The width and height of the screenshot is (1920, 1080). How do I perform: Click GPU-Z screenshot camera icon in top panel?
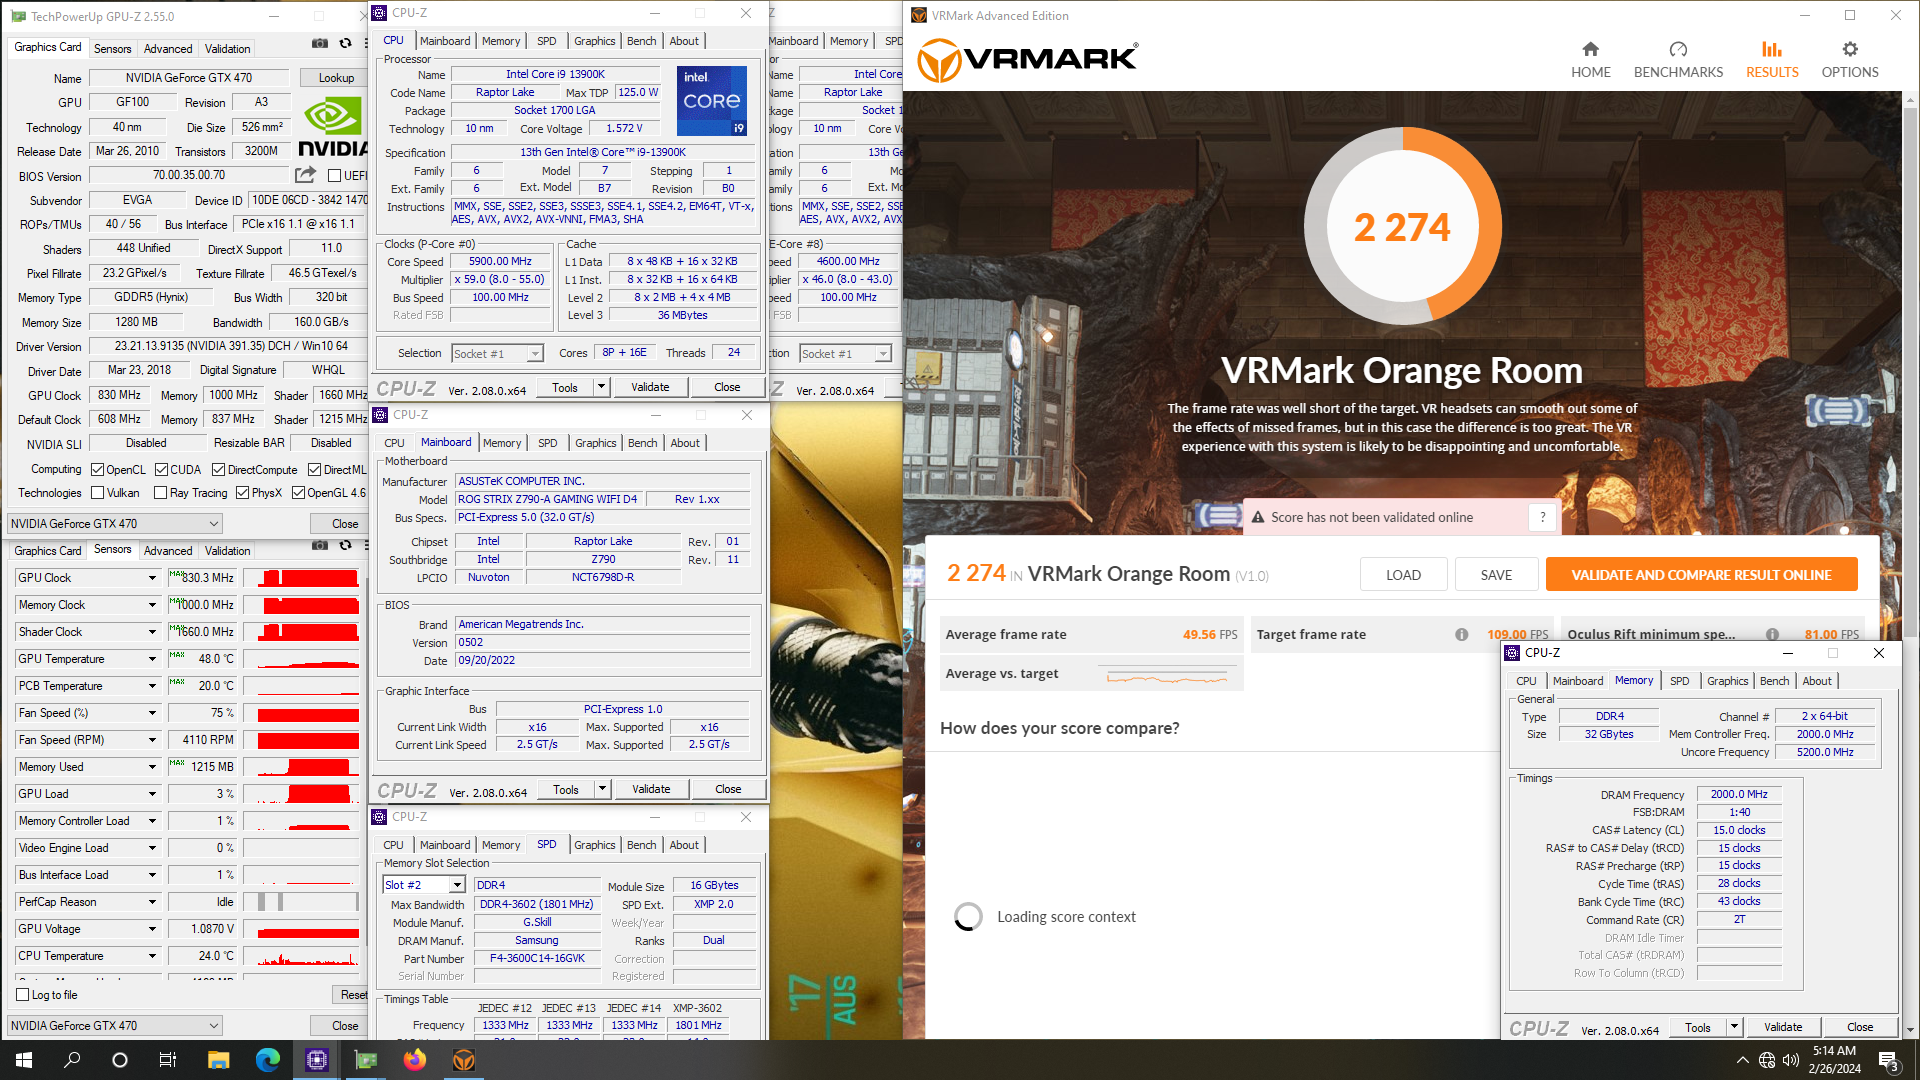pos(320,43)
